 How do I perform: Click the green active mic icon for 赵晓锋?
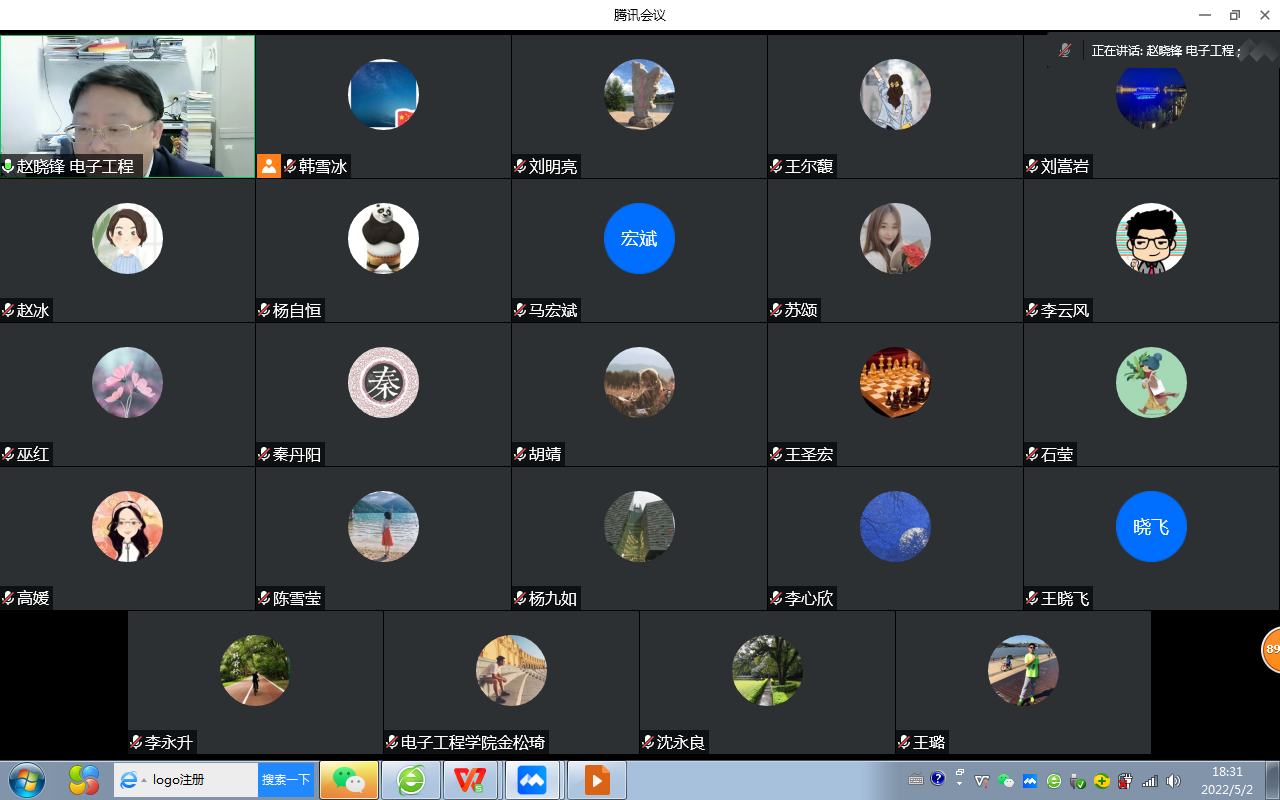8,167
